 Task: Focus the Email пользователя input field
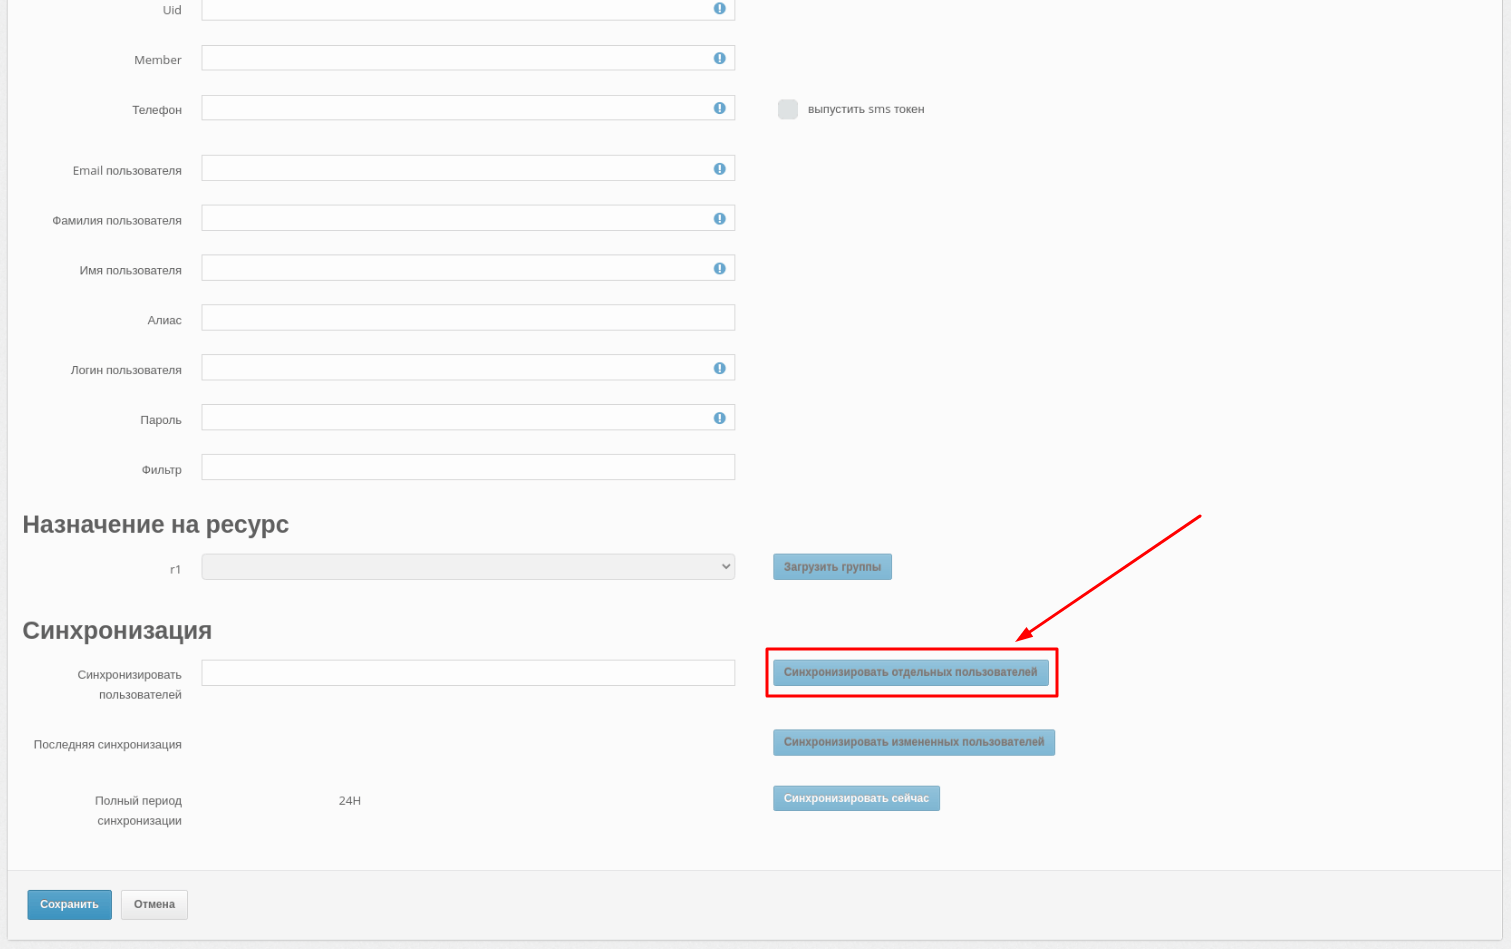[x=468, y=168]
